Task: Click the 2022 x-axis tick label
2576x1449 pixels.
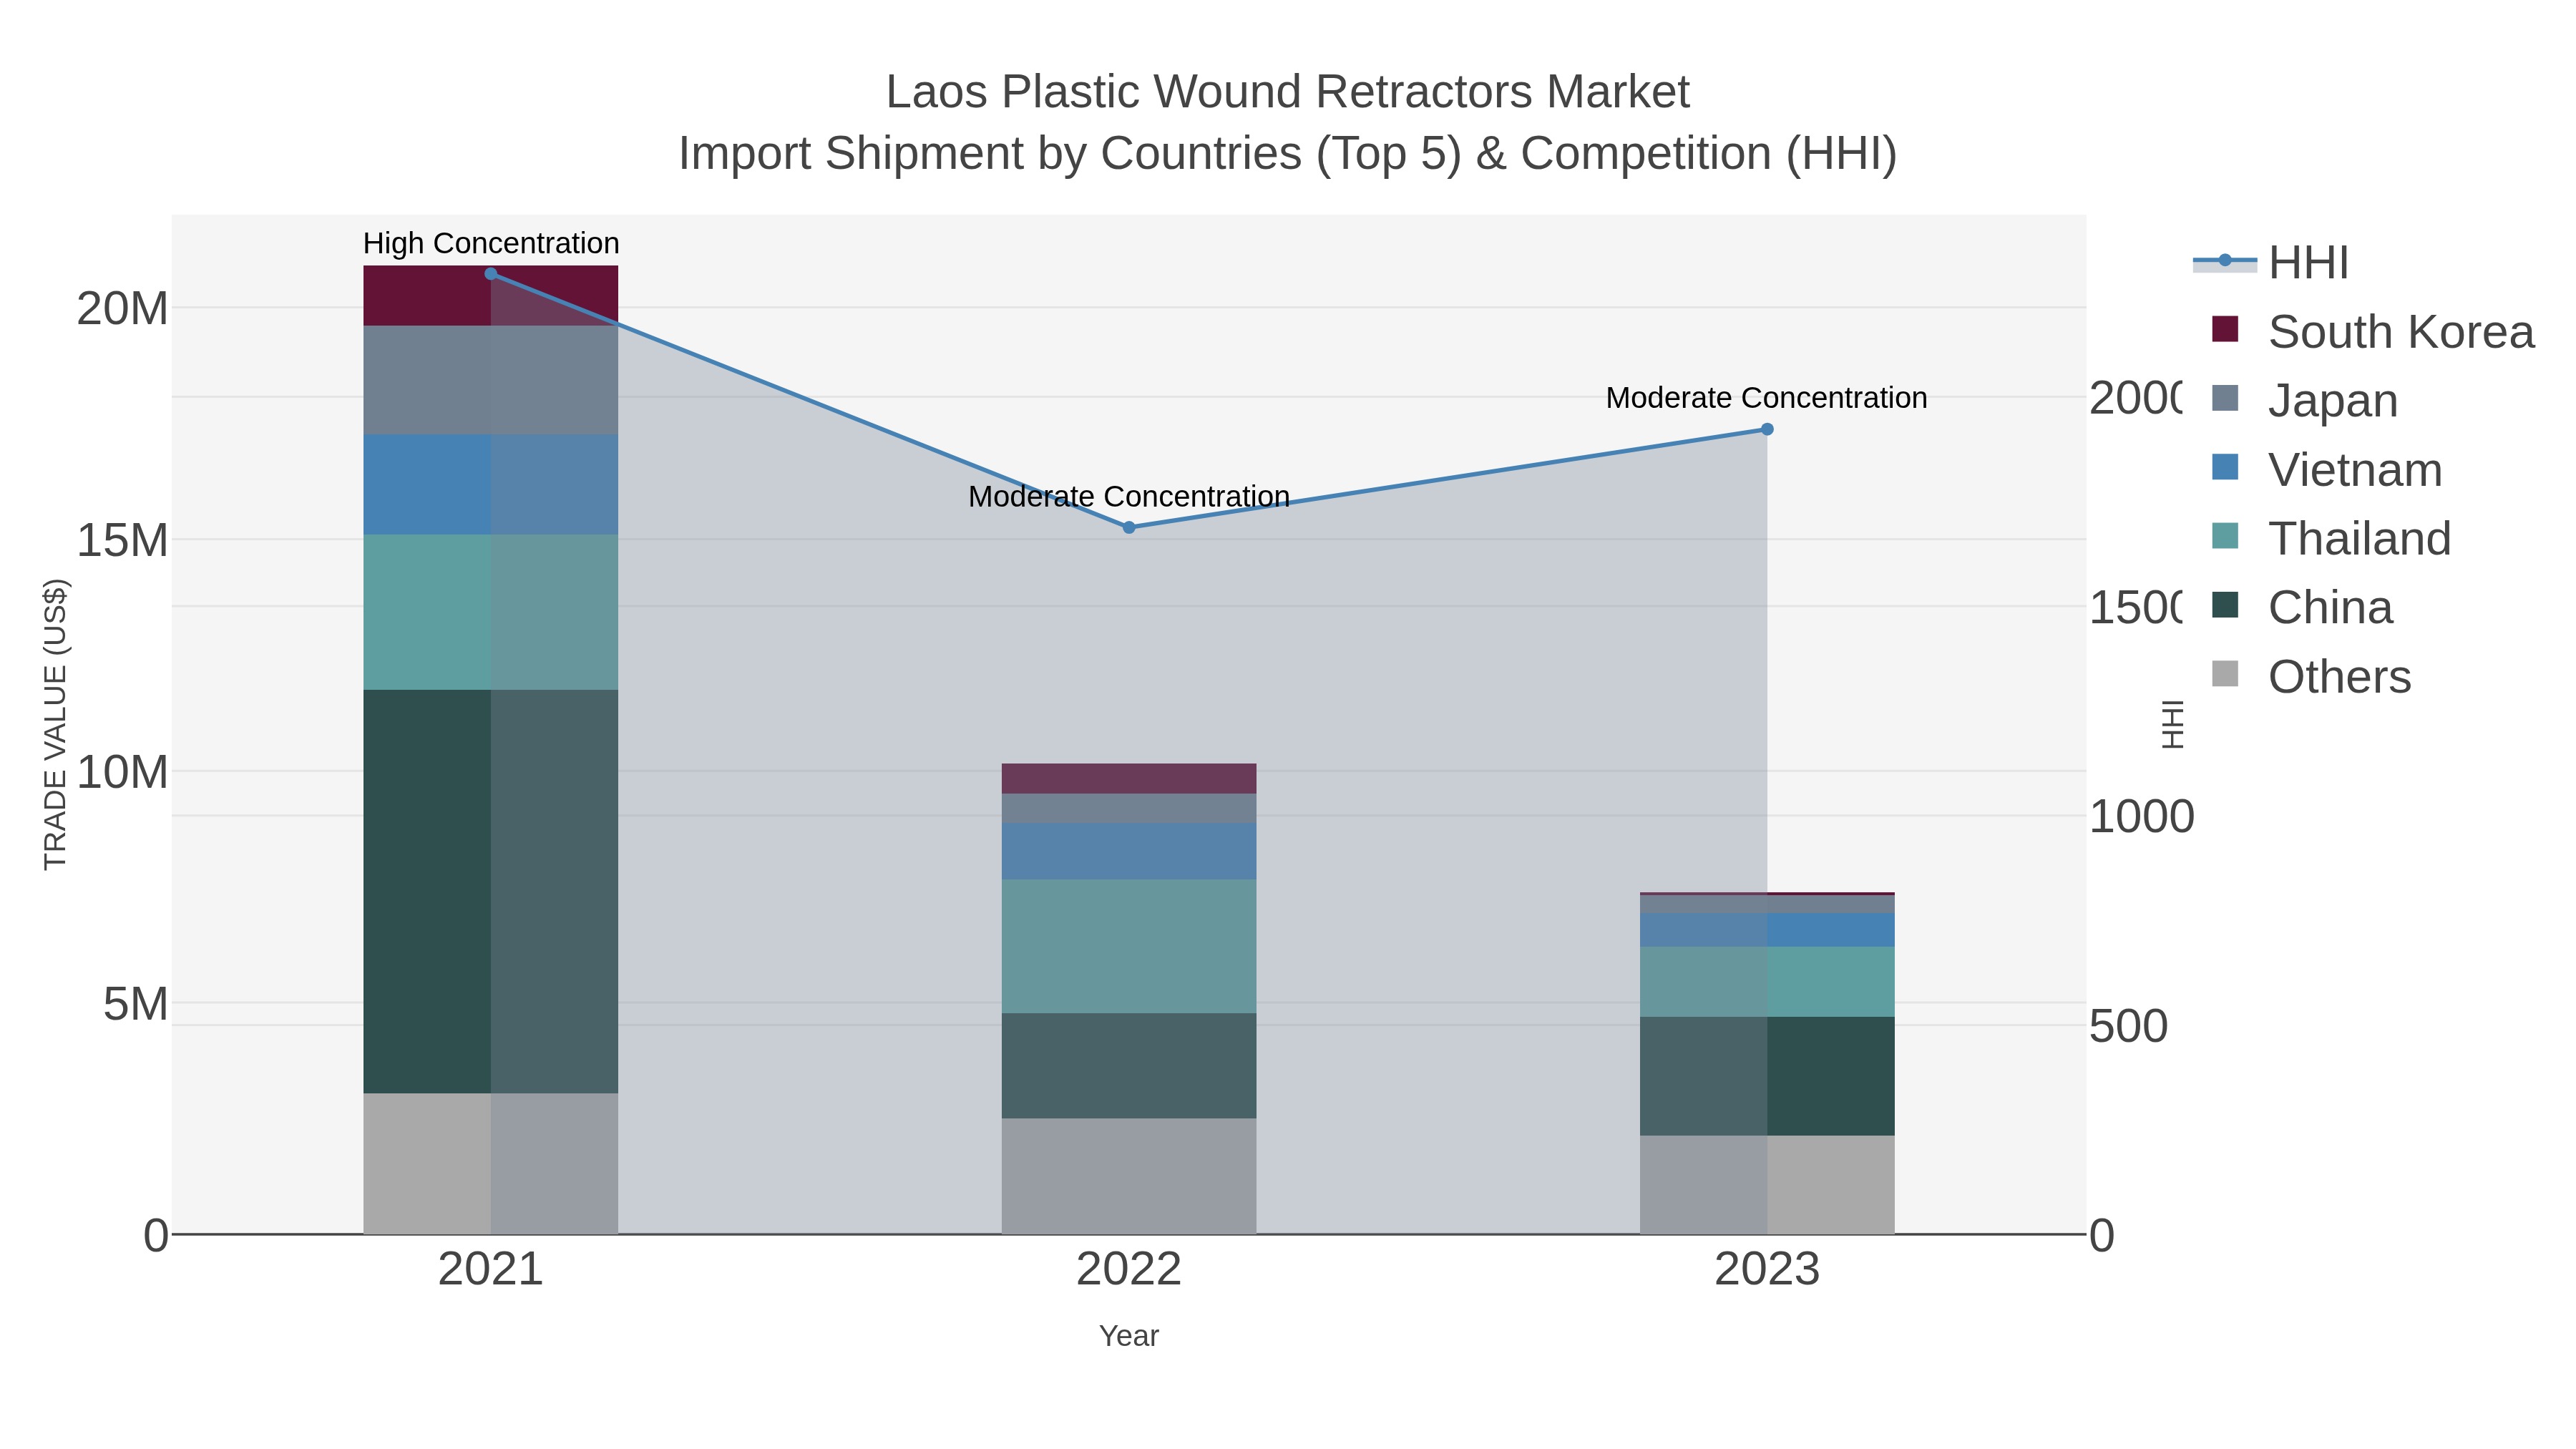Action: pyautogui.click(x=1129, y=1269)
